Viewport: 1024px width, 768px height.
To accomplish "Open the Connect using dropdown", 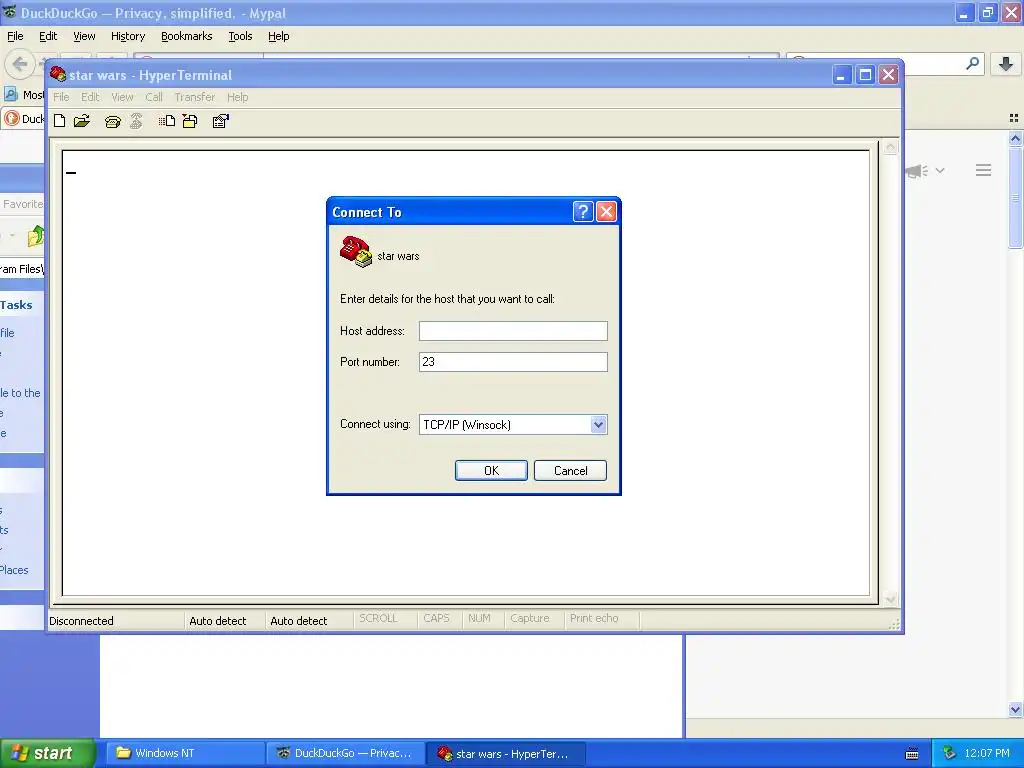I will click(598, 424).
